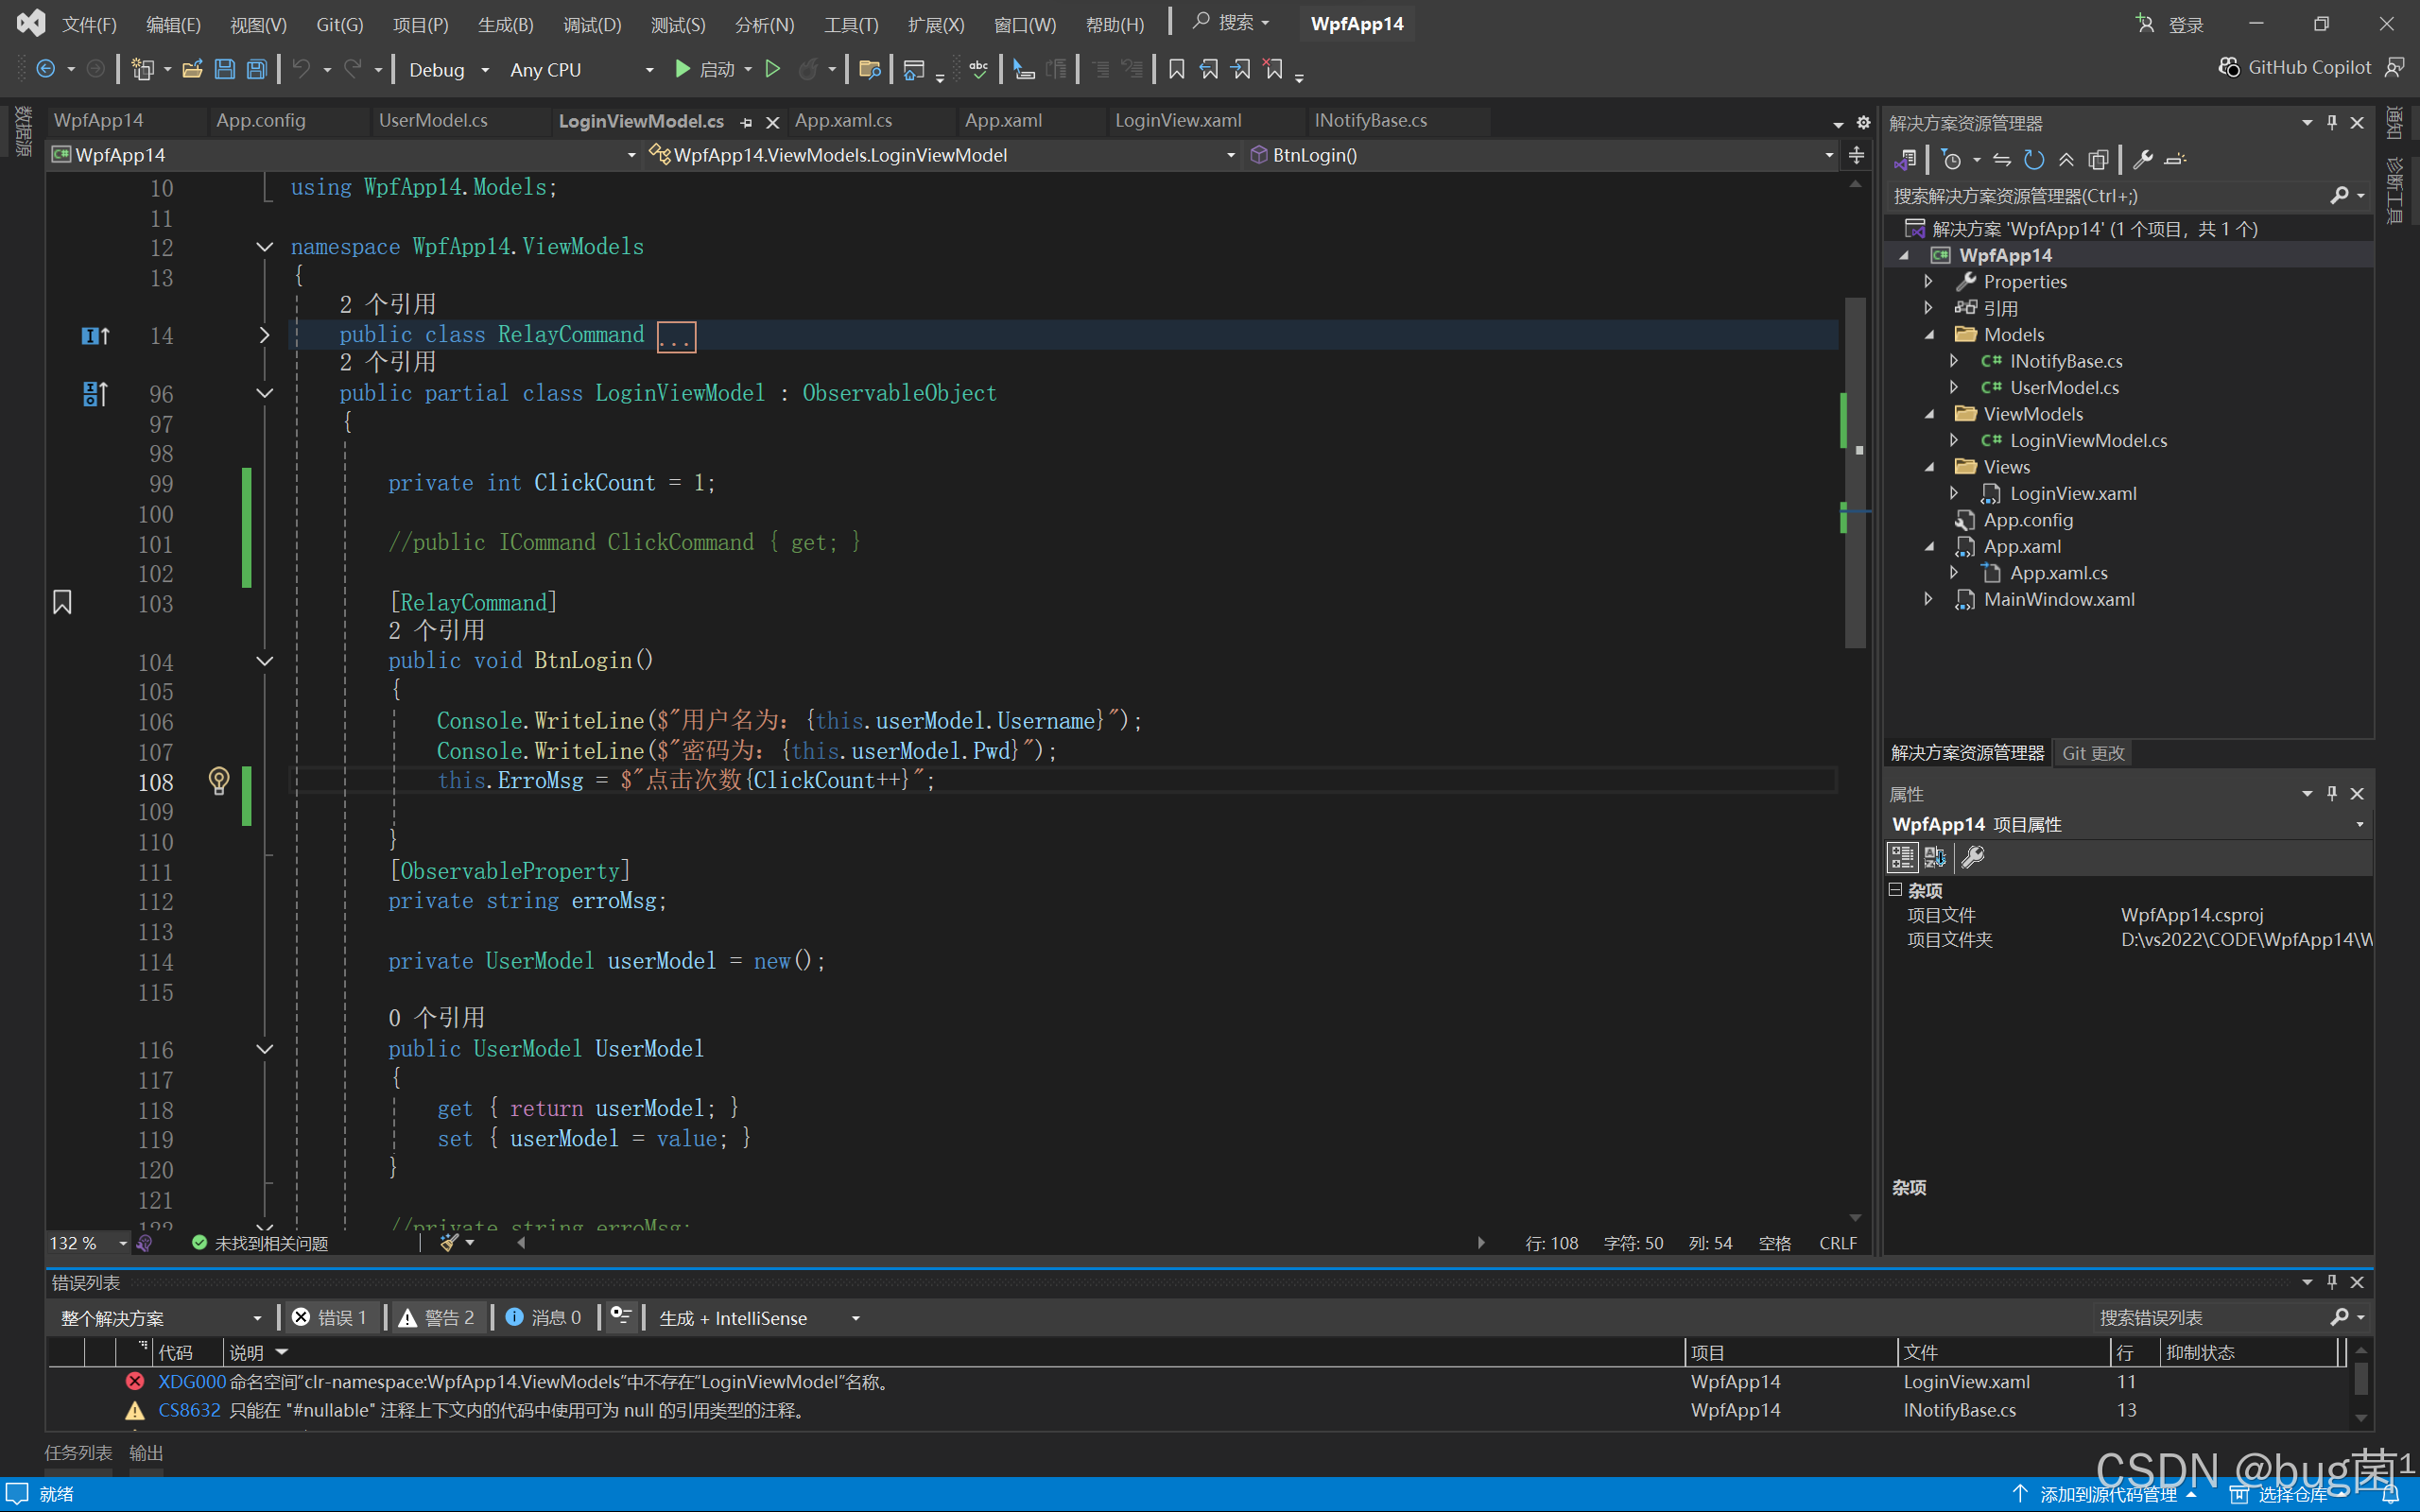This screenshot has height=1512, width=2420.
Task: Click Categorized view icon in Properties panel
Action: click(1901, 857)
